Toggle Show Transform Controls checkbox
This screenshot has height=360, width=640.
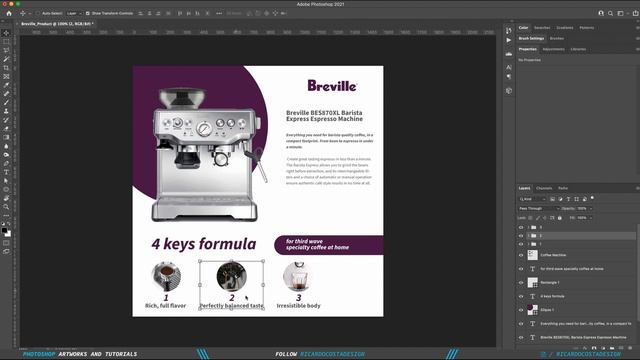pyautogui.click(x=87, y=13)
